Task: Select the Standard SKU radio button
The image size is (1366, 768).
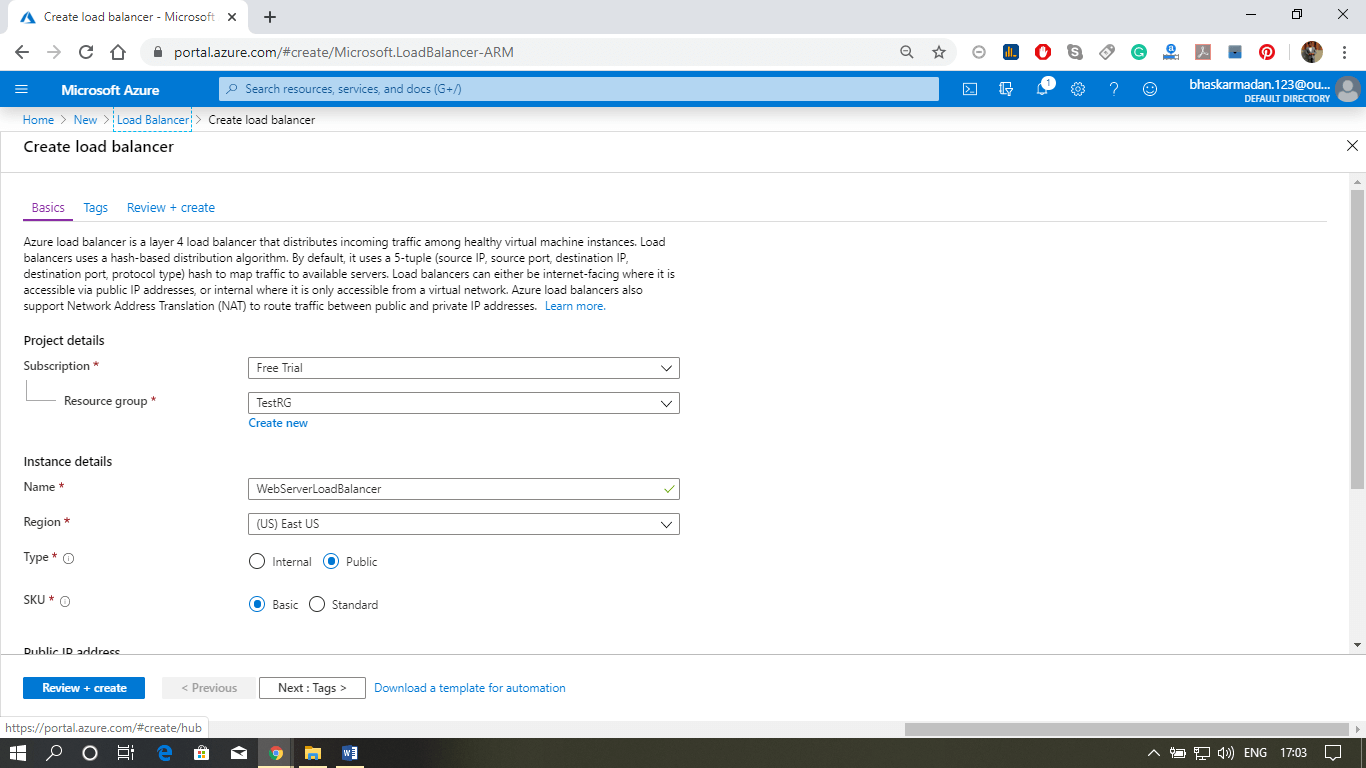Action: pyautogui.click(x=317, y=605)
